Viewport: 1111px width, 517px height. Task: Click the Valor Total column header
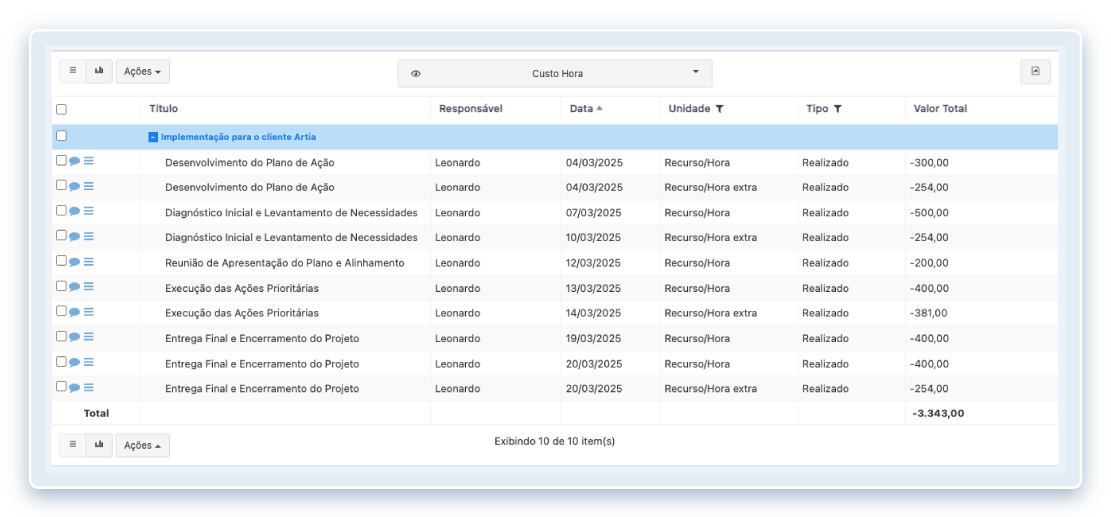pyautogui.click(x=940, y=109)
